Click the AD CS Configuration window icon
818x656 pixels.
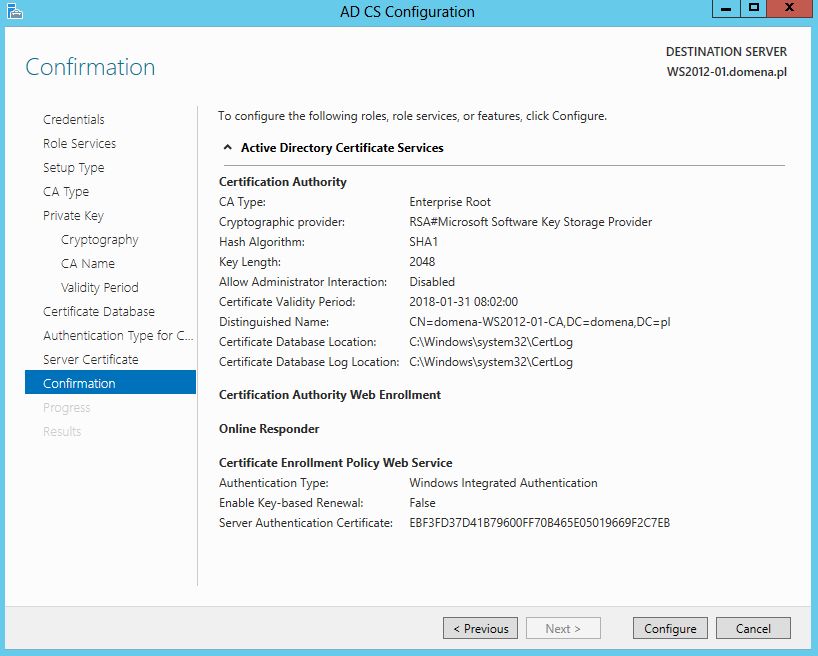click(14, 11)
